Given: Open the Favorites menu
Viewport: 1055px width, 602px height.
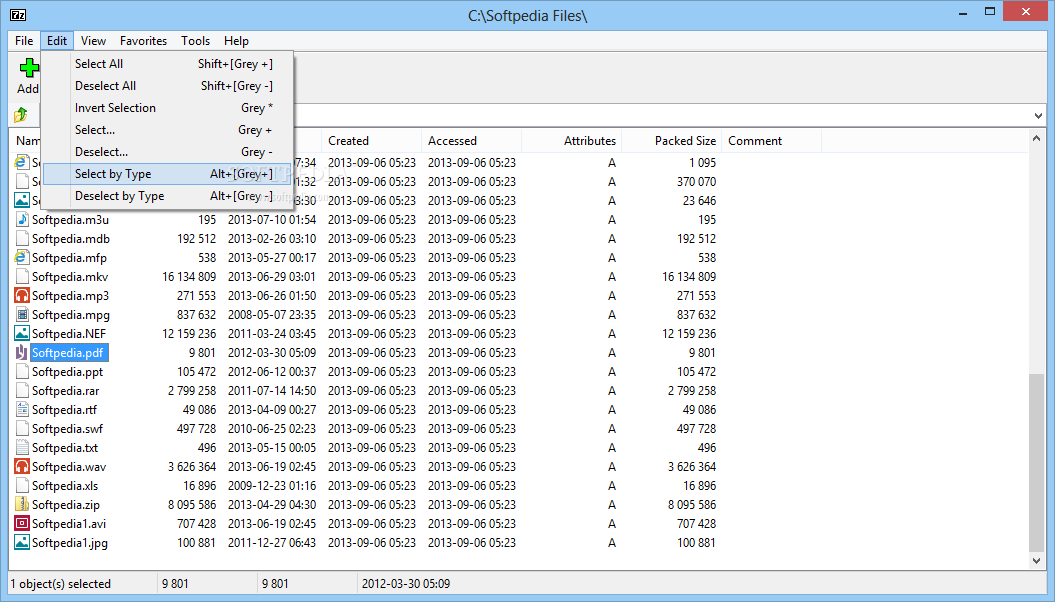Looking at the screenshot, I should click(143, 40).
